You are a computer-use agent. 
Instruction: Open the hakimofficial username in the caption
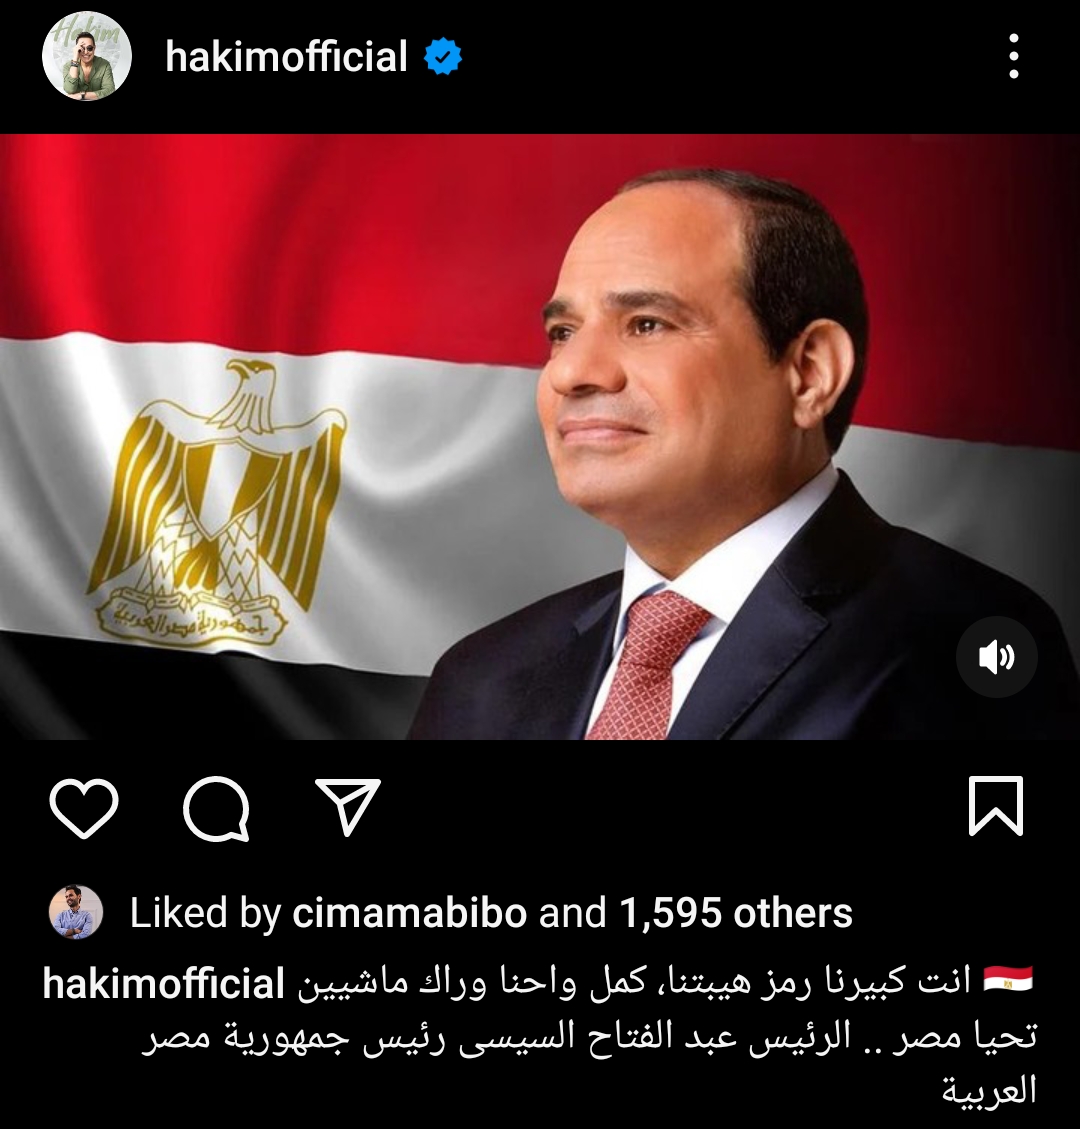coord(163,984)
